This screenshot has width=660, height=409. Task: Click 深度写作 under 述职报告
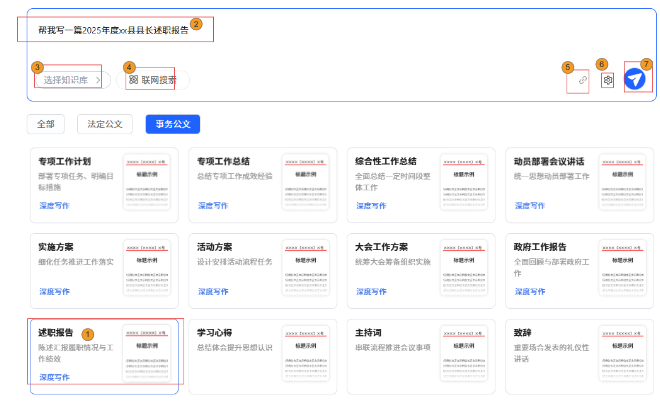54,377
